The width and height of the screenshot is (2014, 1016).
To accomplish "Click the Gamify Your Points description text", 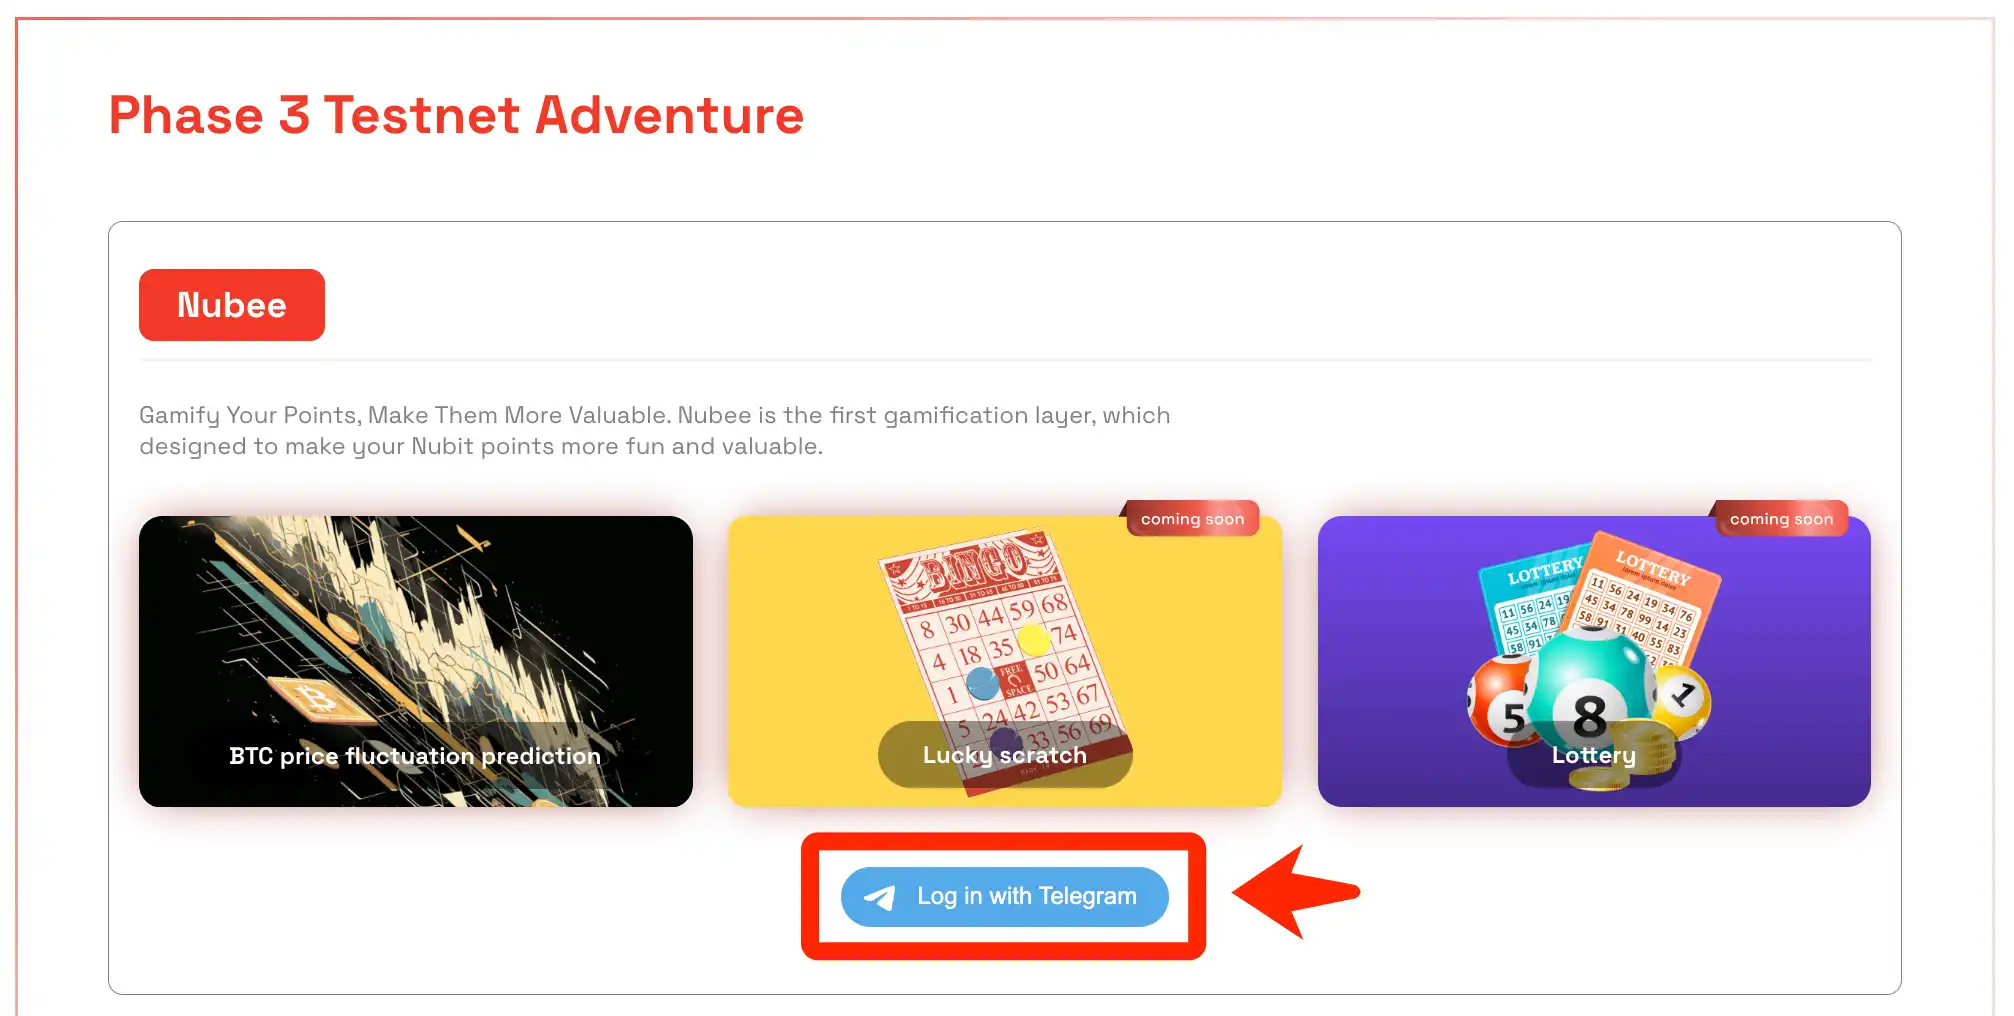I will [654, 430].
